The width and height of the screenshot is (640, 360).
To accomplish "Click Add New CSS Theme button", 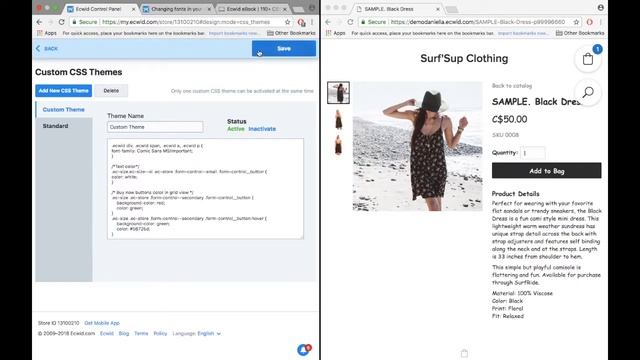I will (x=63, y=91).
